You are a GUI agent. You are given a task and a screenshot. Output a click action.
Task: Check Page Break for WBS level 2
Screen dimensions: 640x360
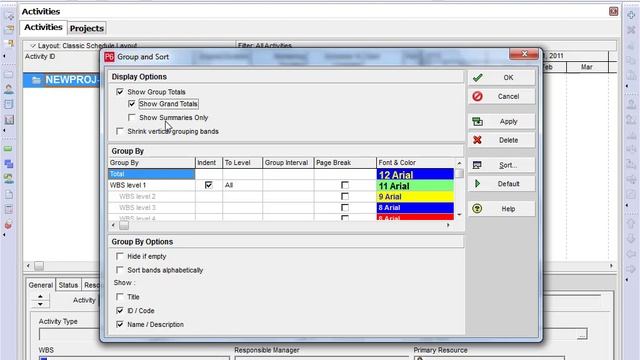[345, 196]
